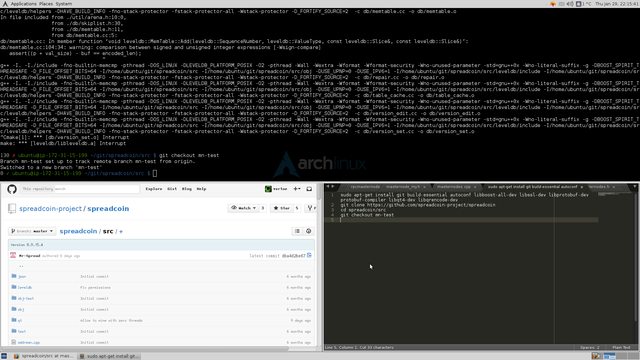The height and width of the screenshot is (360, 640).
Task: Open the spreadcoin breadcrumb link
Action: (78, 231)
